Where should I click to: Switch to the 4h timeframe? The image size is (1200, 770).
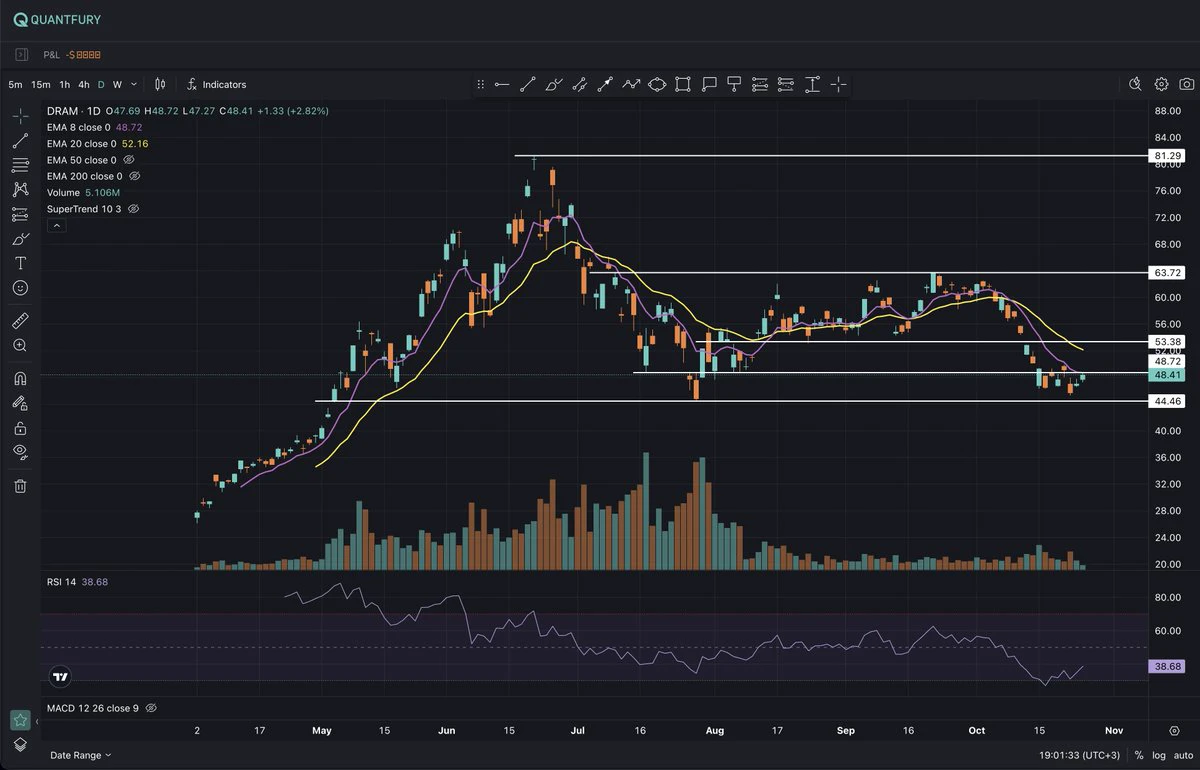84,85
